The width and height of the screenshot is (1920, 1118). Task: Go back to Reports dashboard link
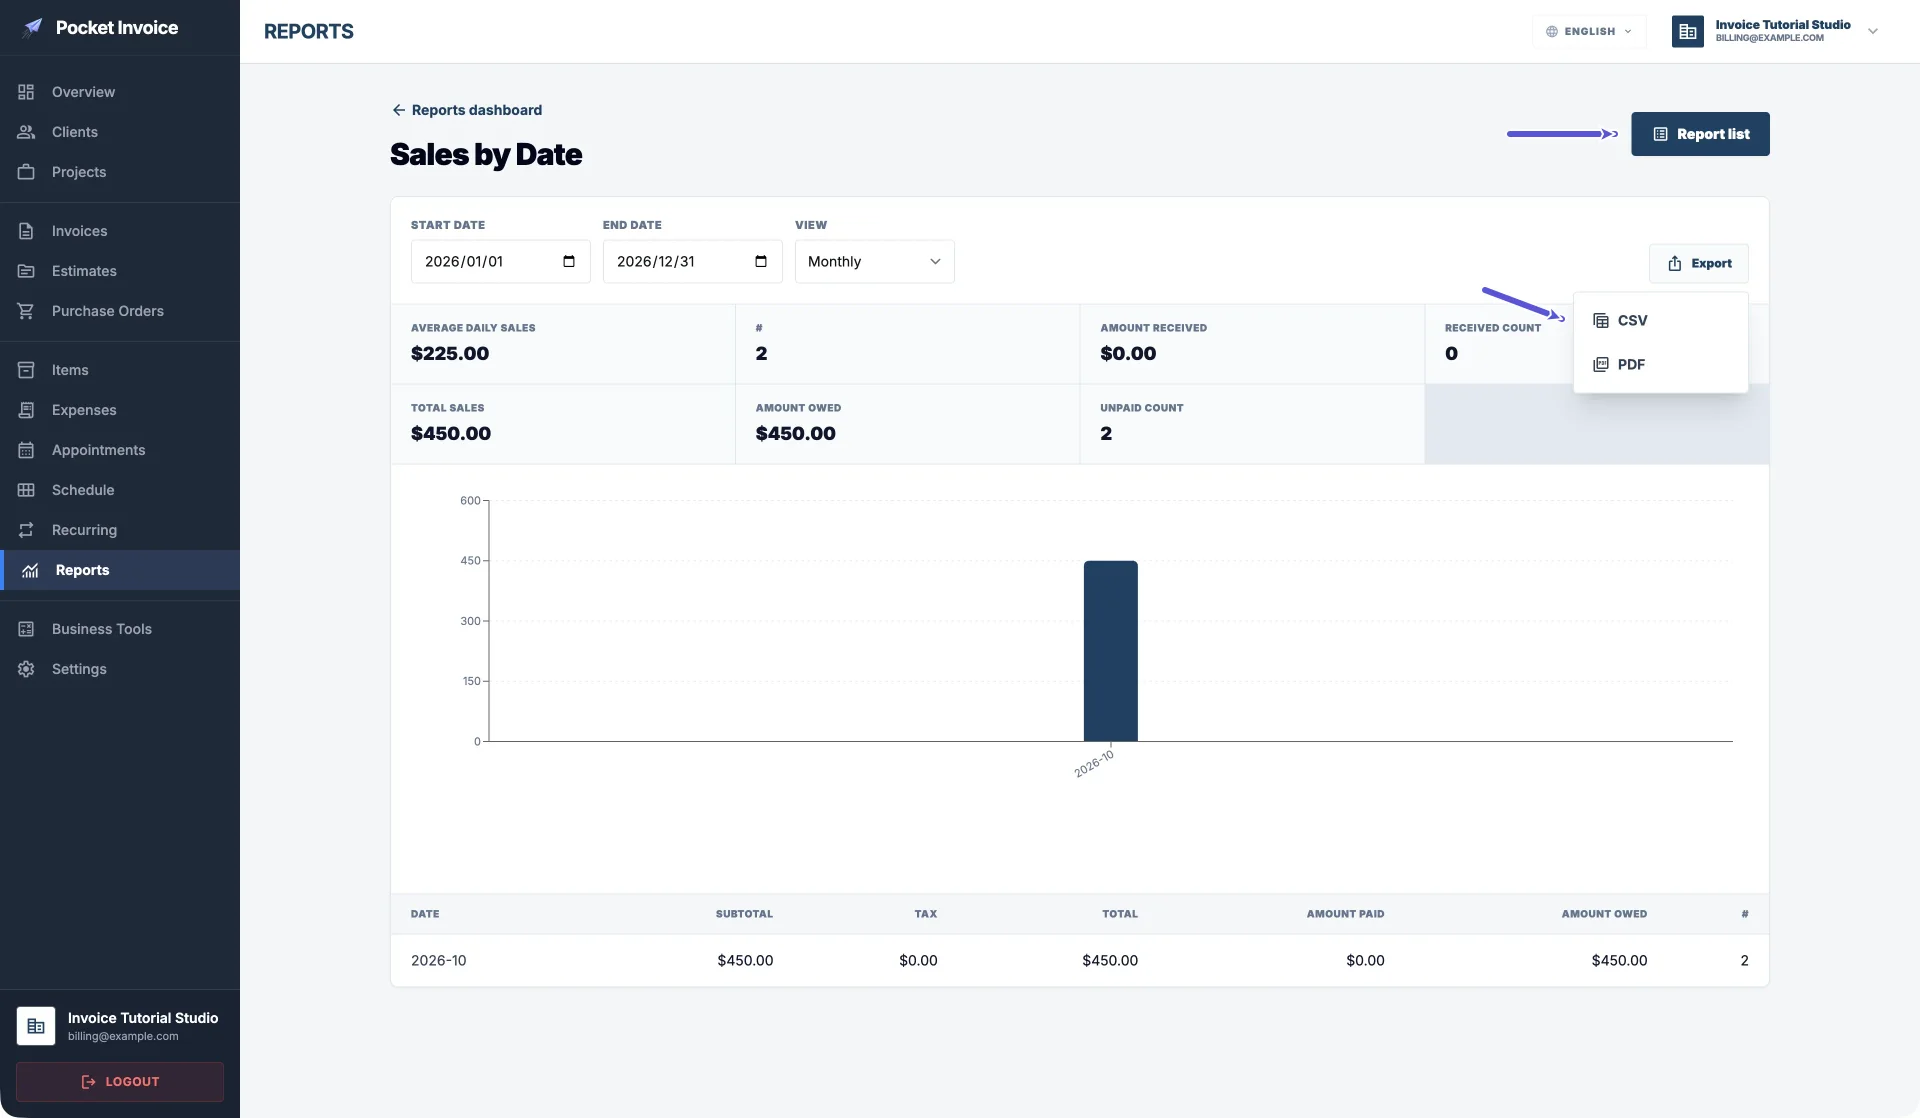coord(467,110)
